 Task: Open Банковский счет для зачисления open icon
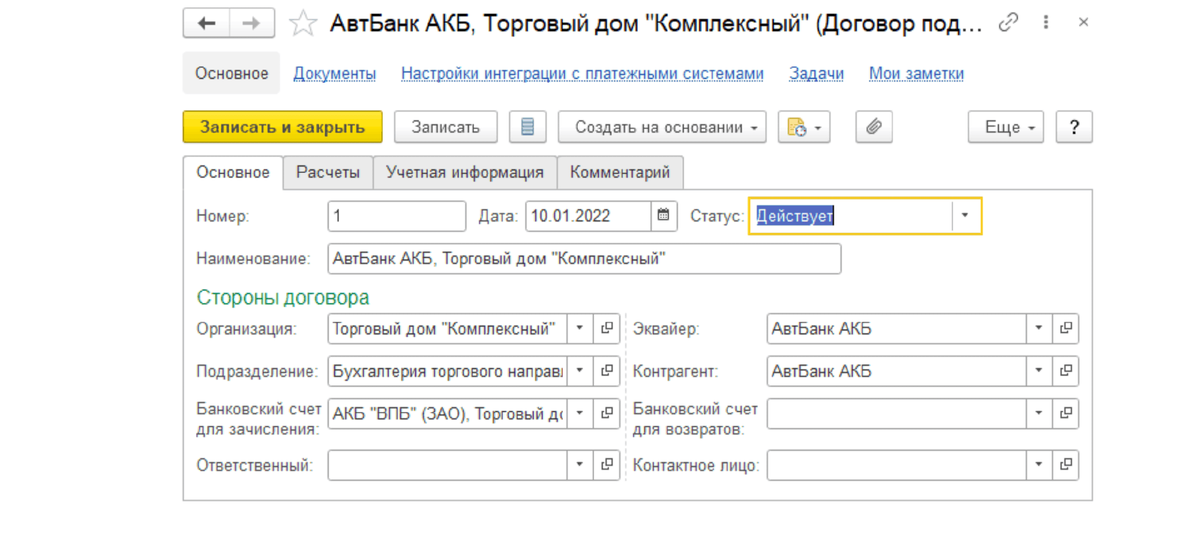coord(606,413)
